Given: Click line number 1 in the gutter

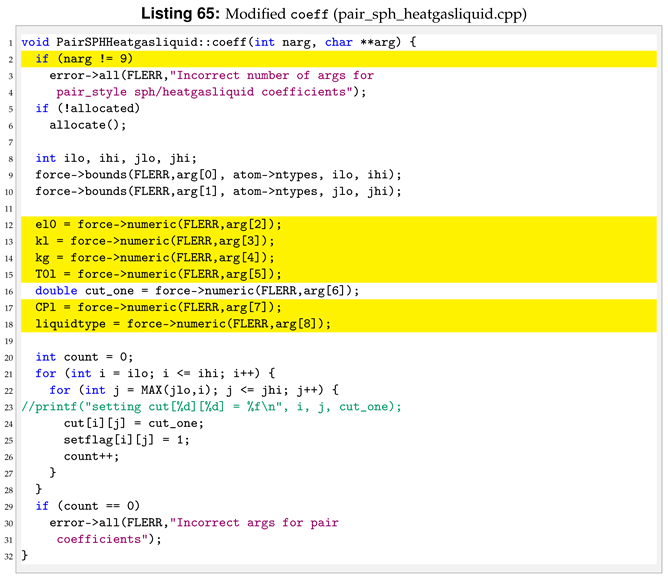Looking at the screenshot, I should (11, 43).
